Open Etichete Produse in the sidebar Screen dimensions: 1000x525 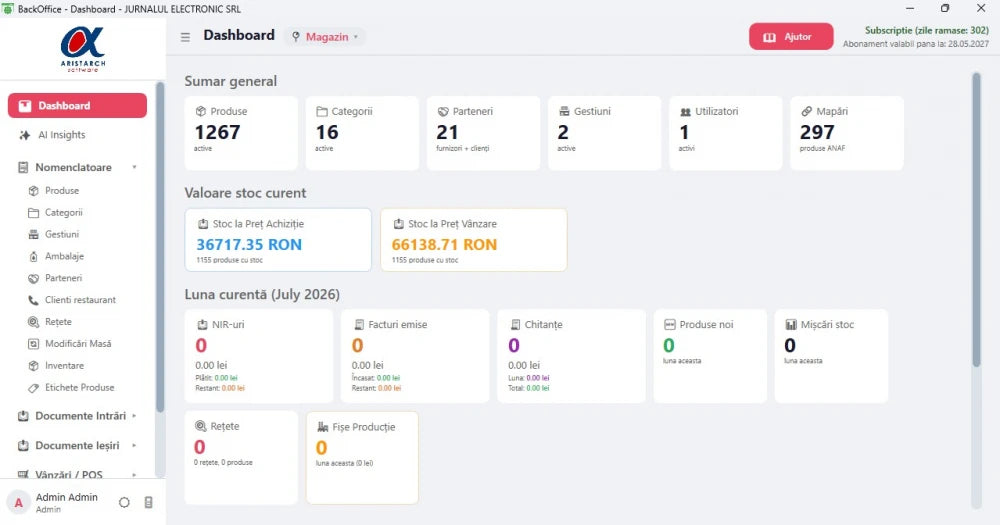80,387
